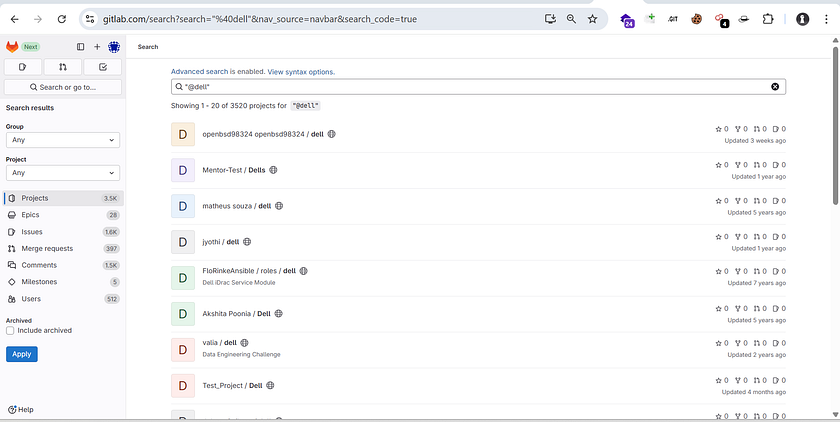Open the Mentor-Test / Dells project
The width and height of the screenshot is (840, 422).
pos(234,170)
